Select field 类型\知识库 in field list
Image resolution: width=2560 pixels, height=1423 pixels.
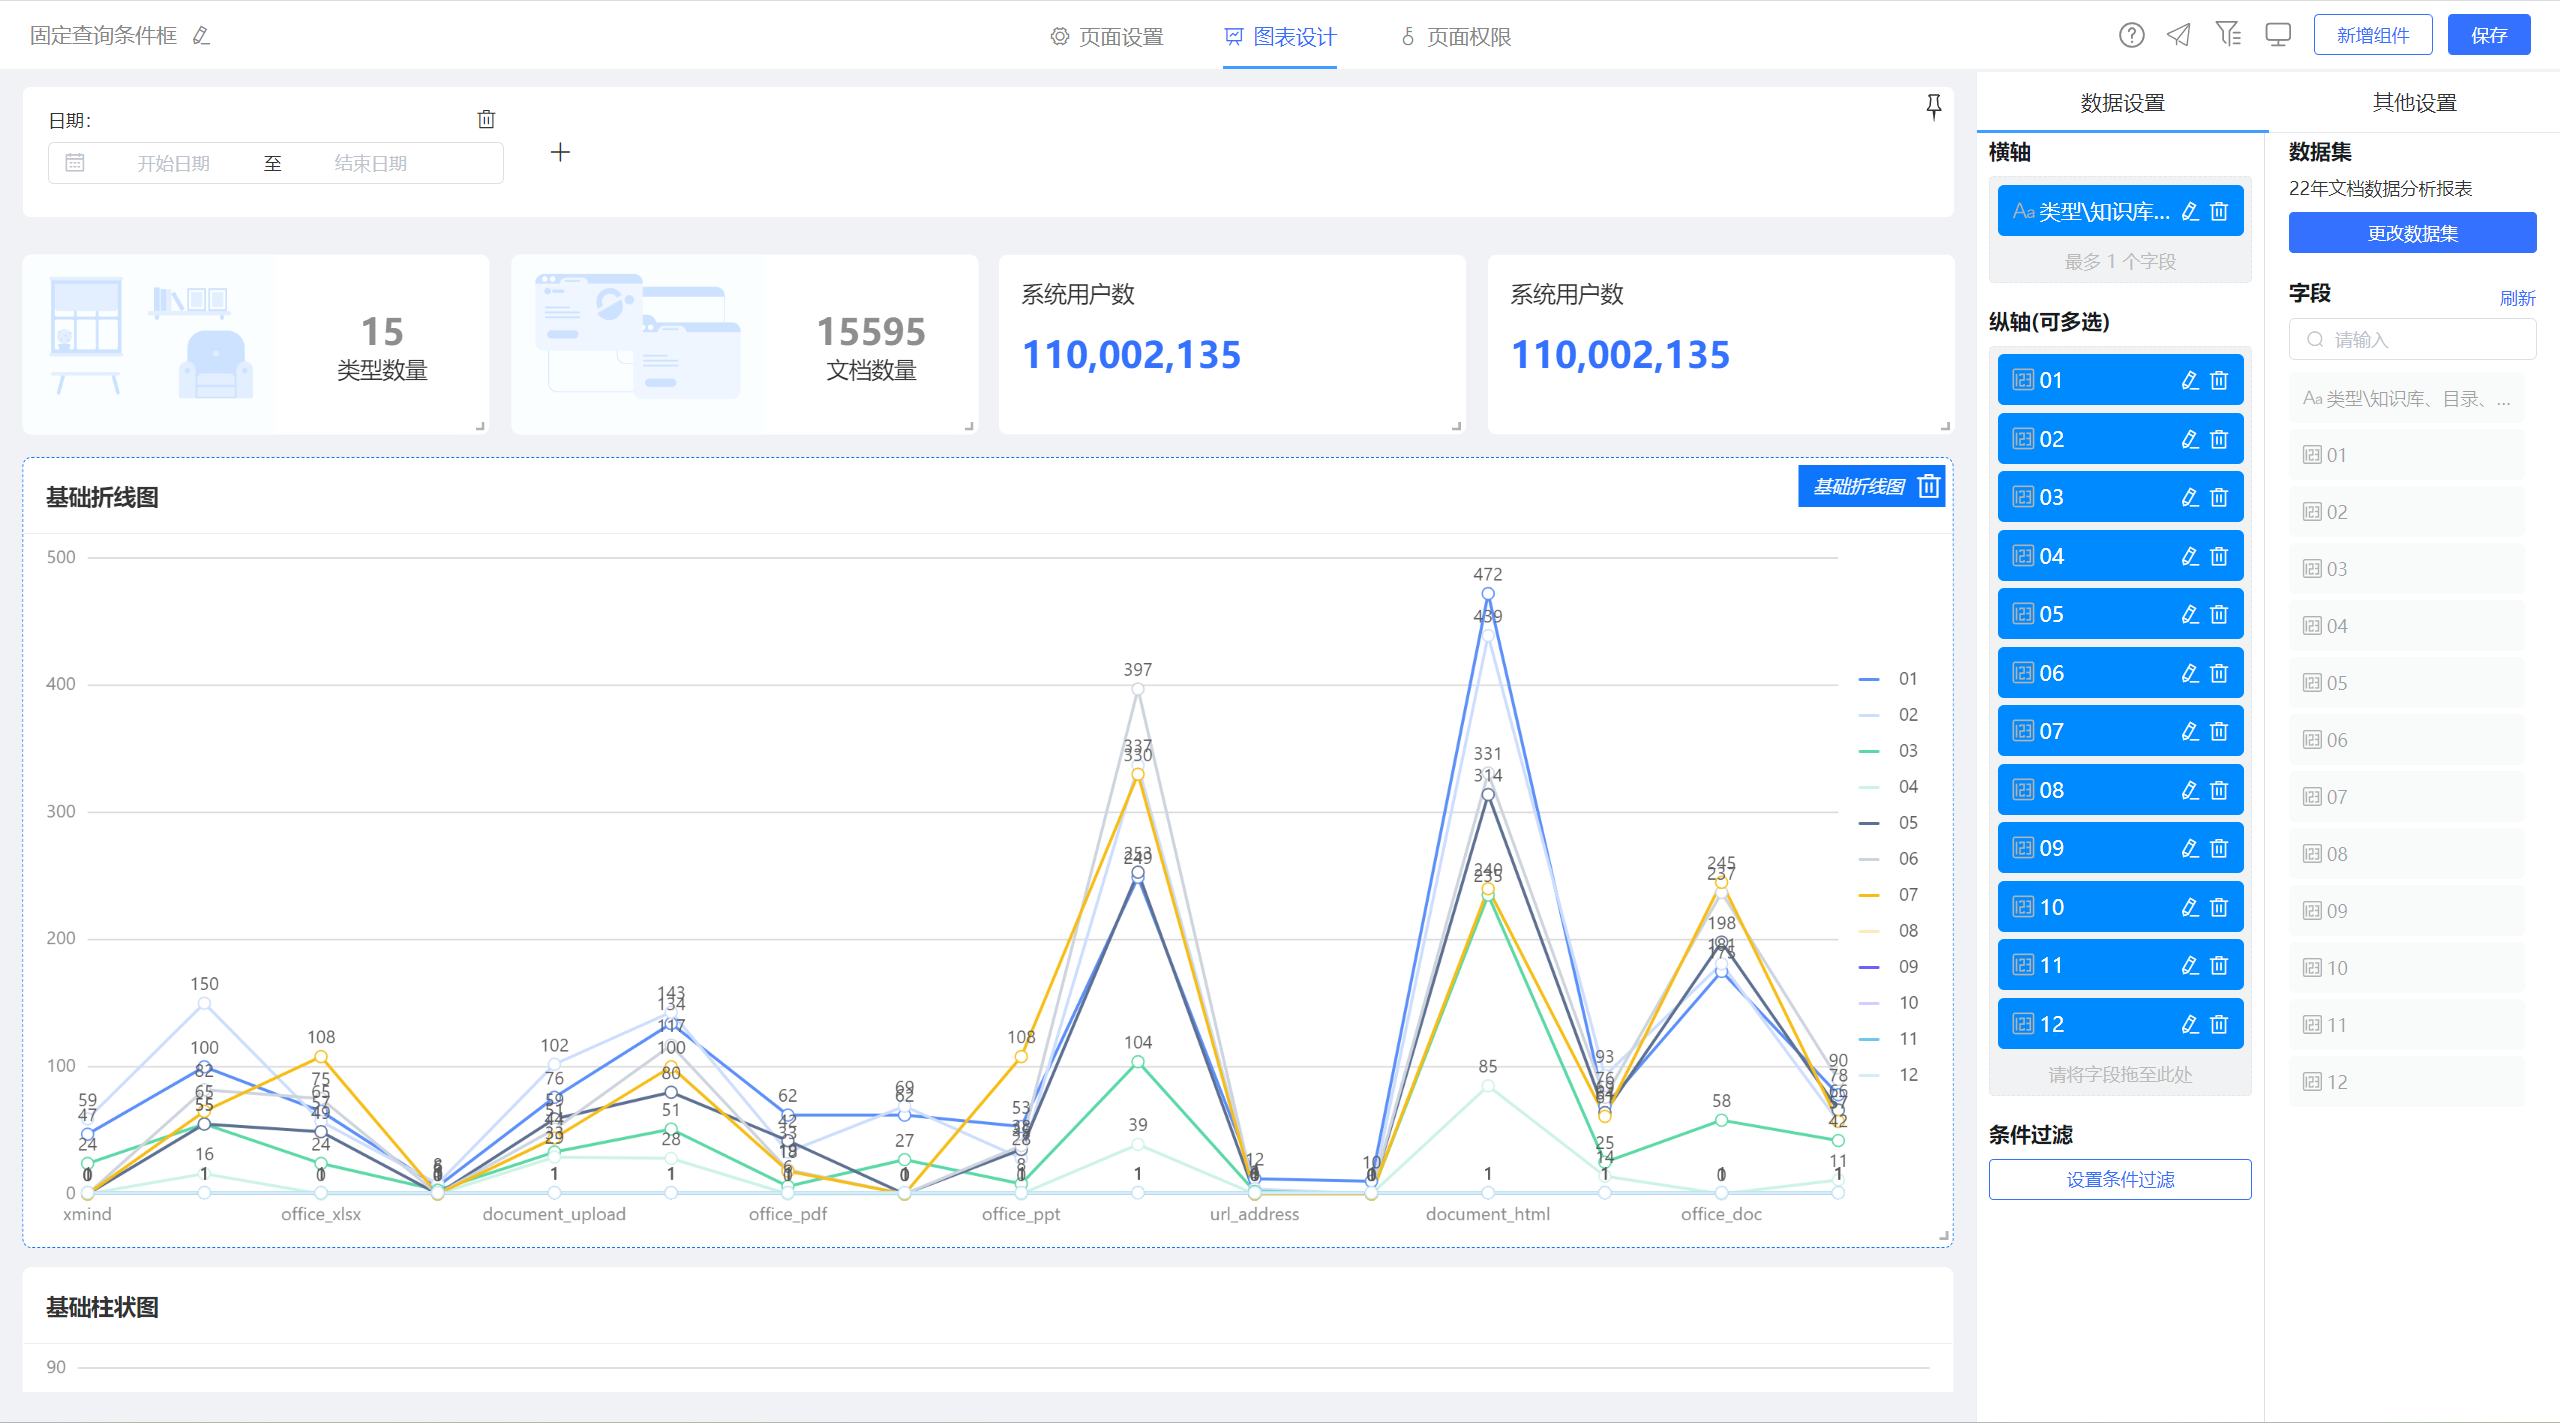coord(2407,398)
